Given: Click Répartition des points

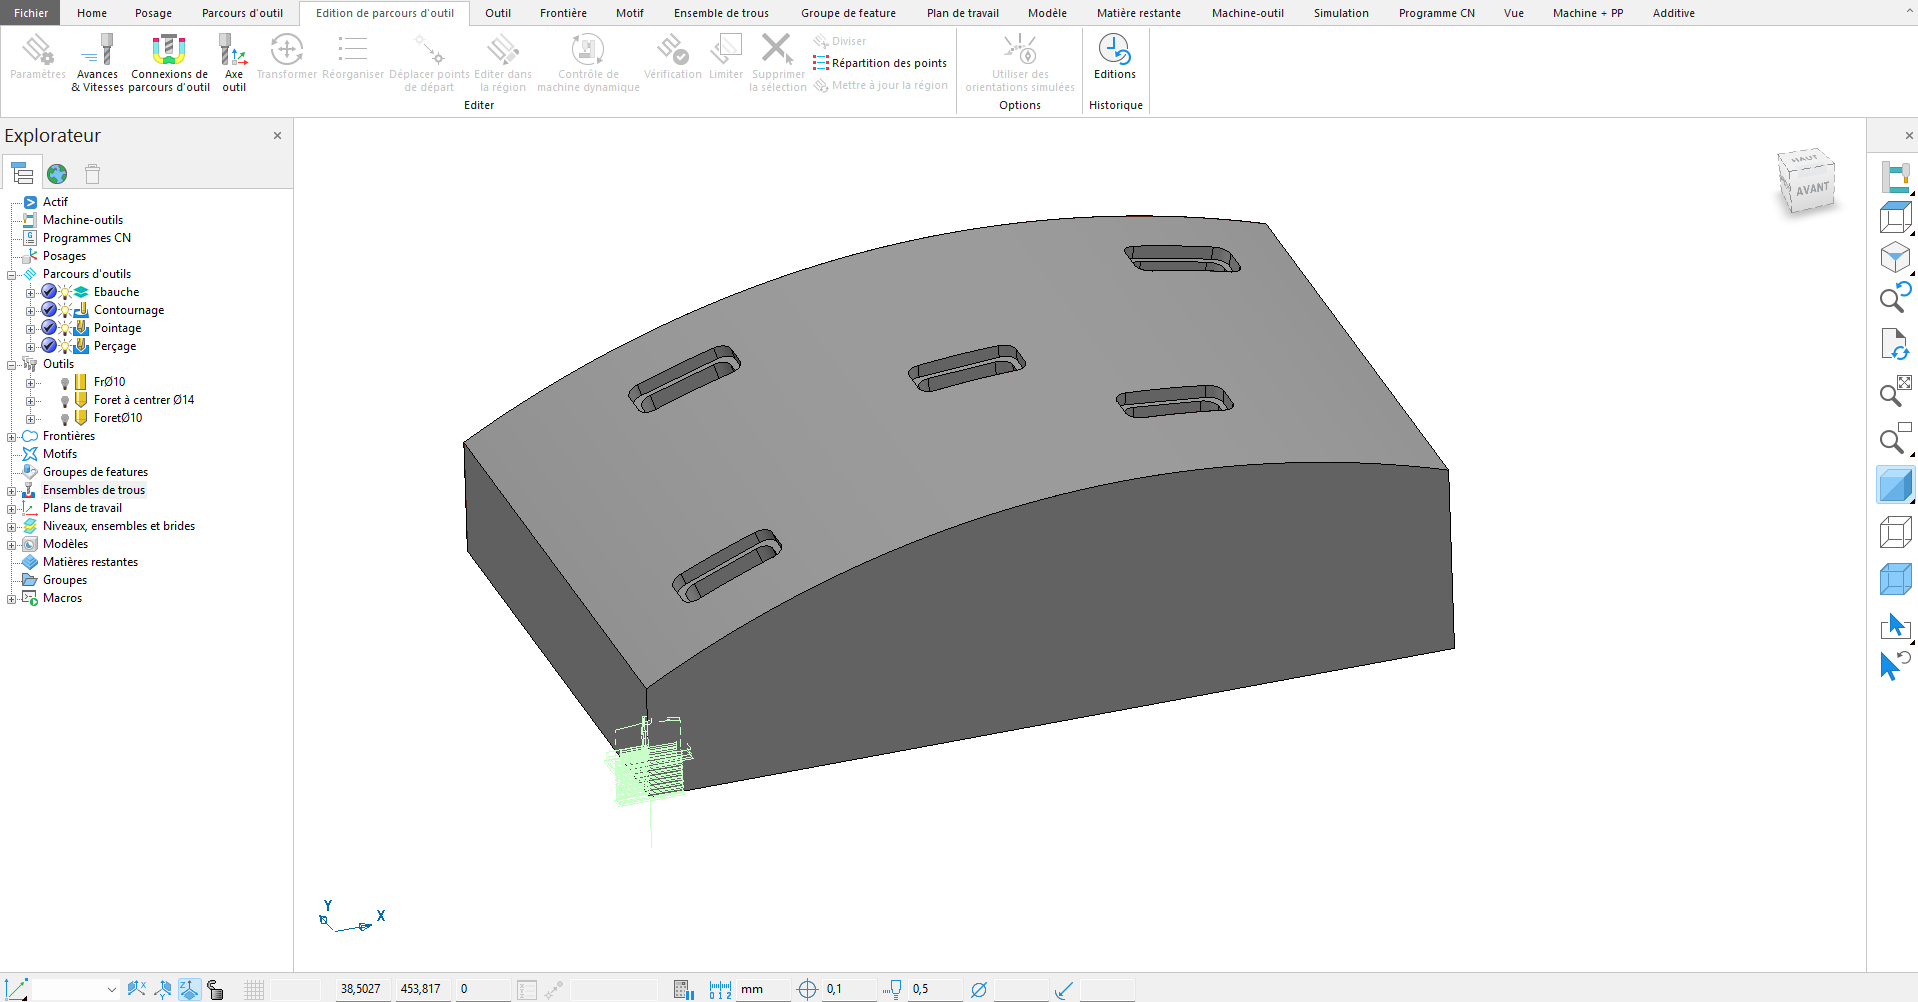Looking at the screenshot, I should click(x=880, y=63).
